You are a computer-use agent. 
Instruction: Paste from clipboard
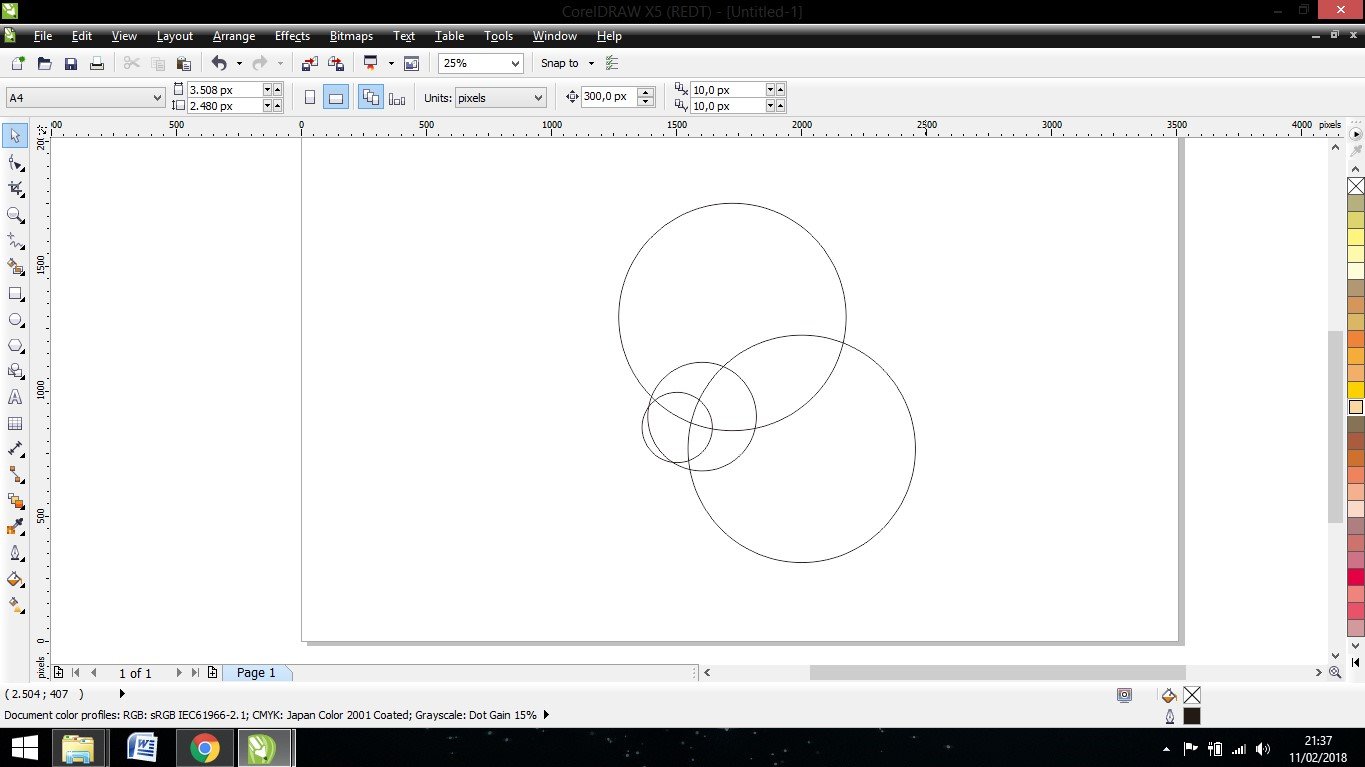pyautogui.click(x=183, y=63)
